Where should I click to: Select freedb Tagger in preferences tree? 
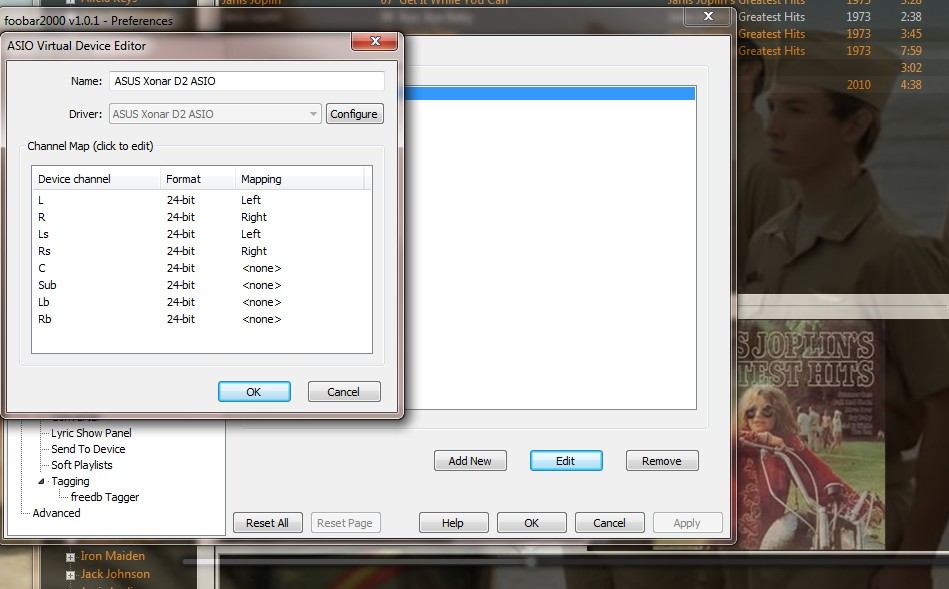(105, 497)
